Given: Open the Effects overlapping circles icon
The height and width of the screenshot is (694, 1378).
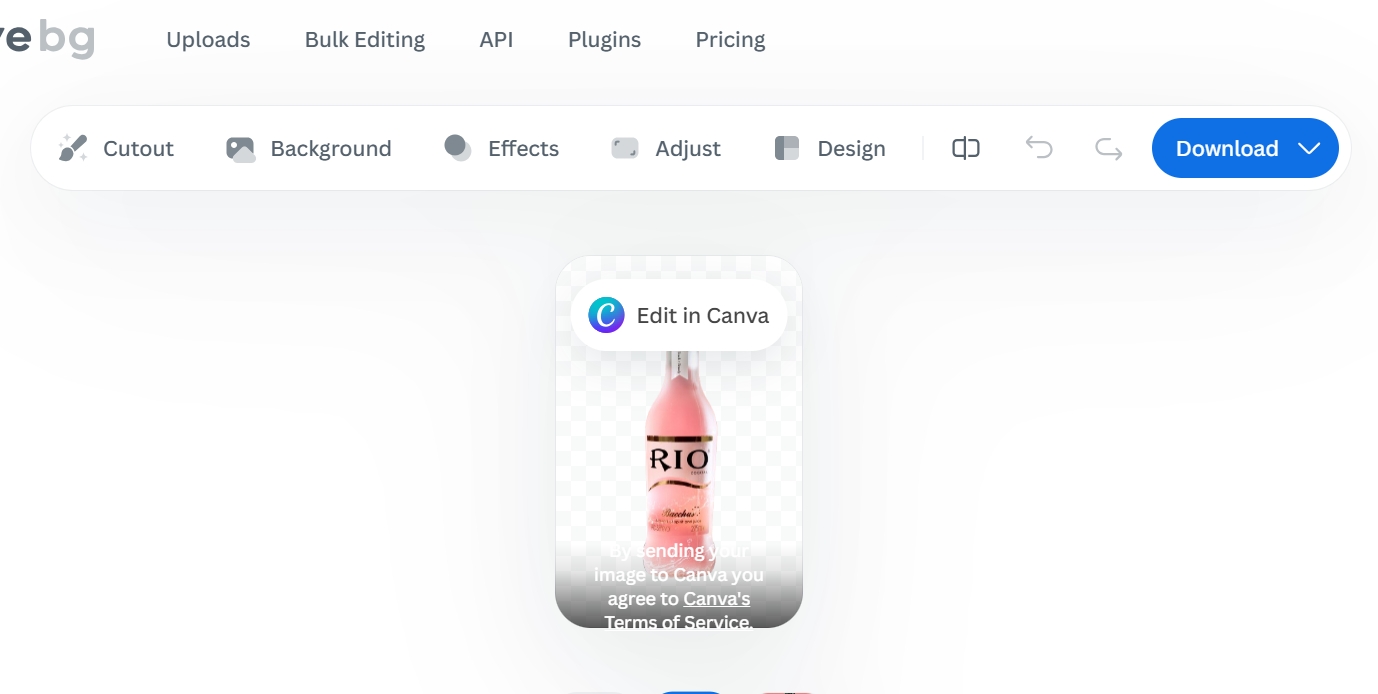Looking at the screenshot, I should (457, 149).
